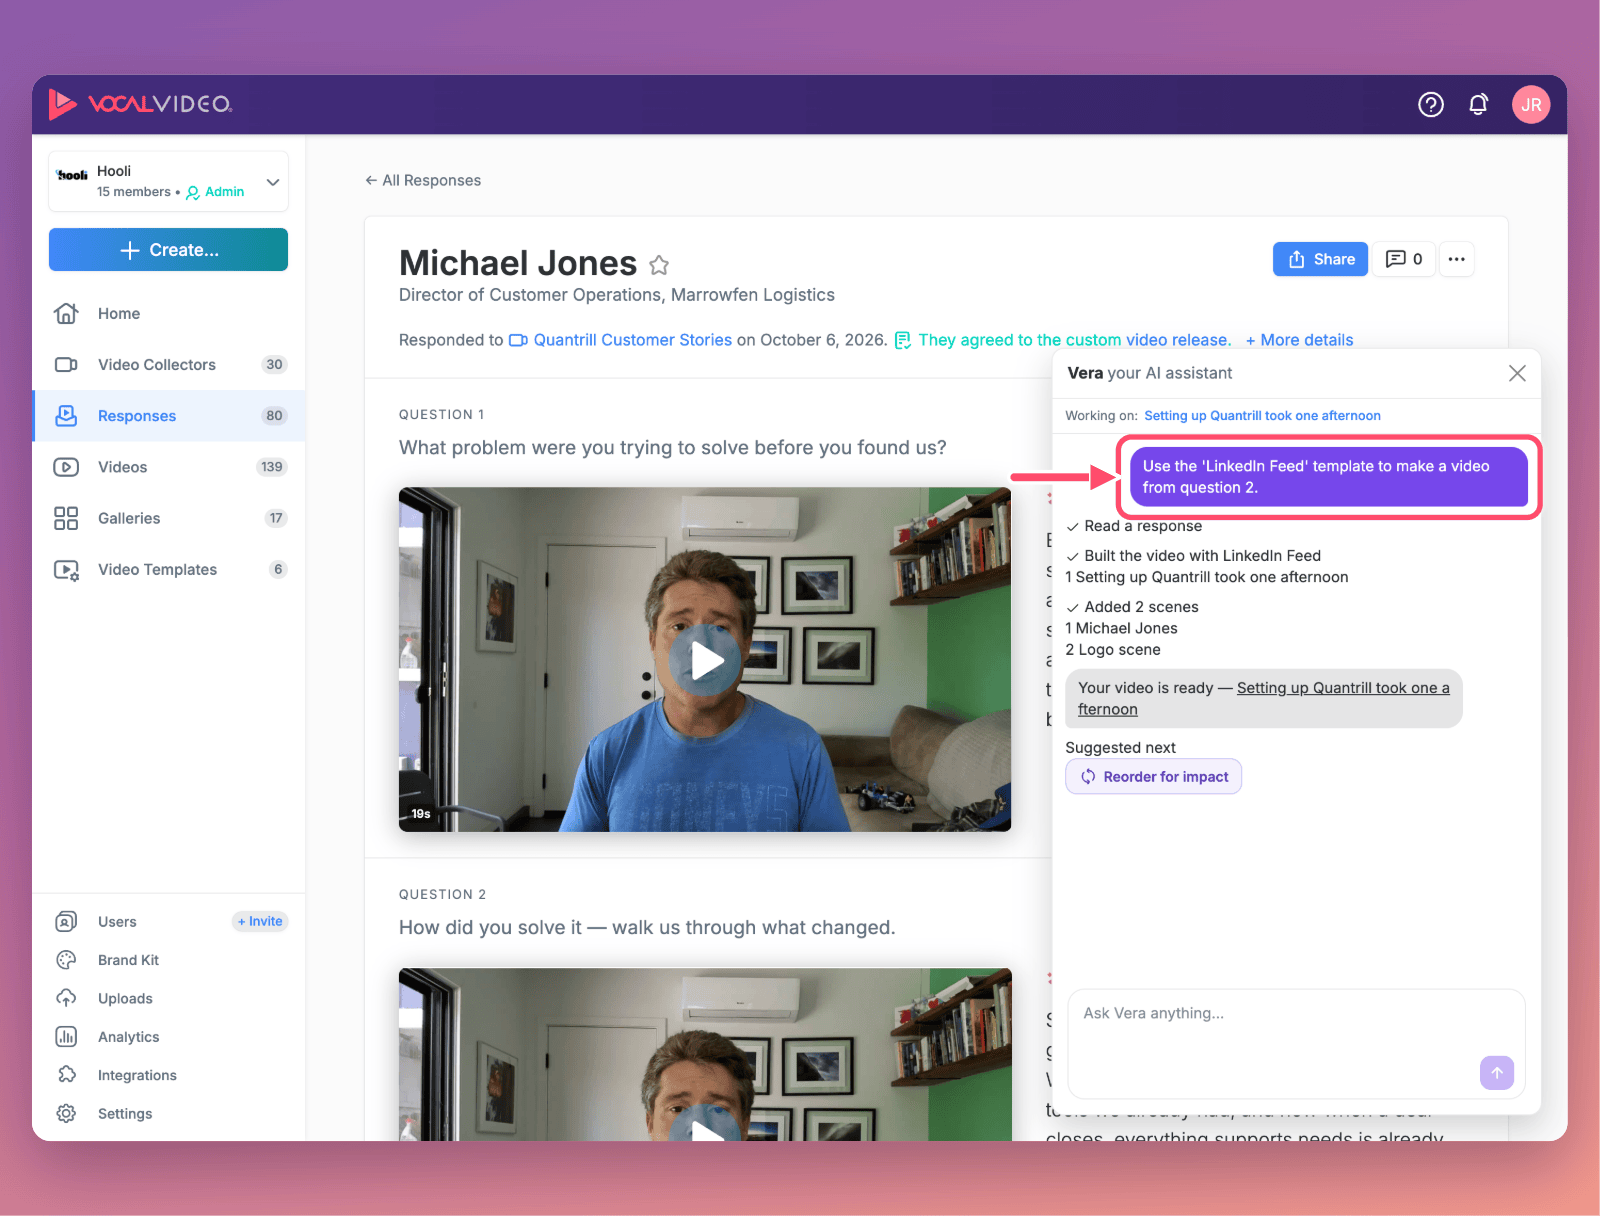Click the + Invite button
Screen dimensions: 1600x1216
[260, 922]
